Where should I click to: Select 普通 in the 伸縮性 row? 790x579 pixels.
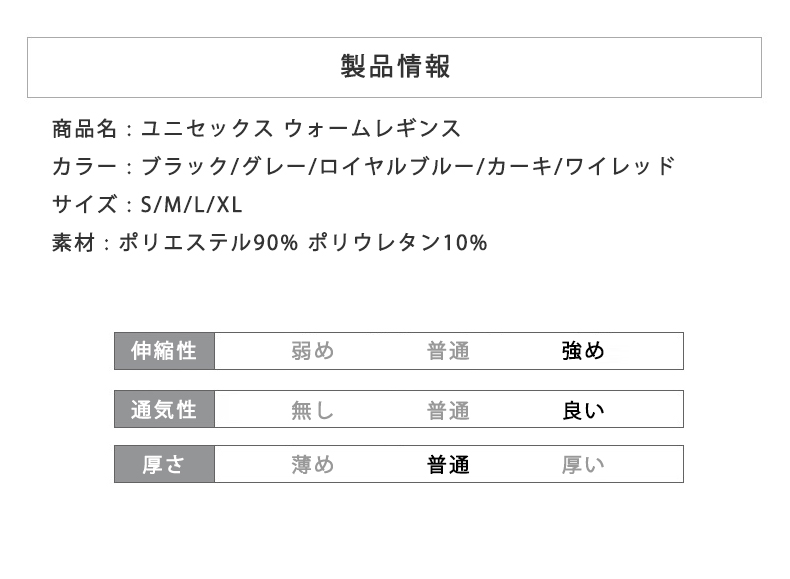click(x=448, y=351)
